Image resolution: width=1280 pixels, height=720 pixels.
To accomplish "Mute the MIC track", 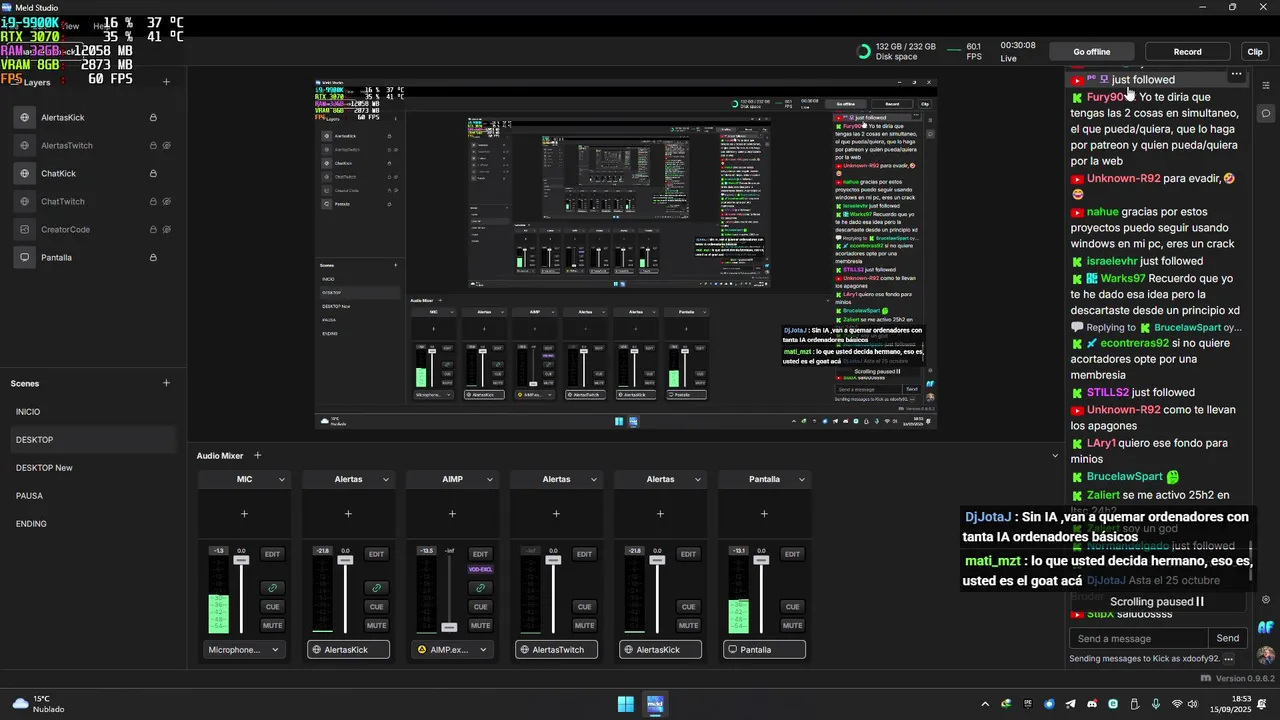I will click(272, 626).
